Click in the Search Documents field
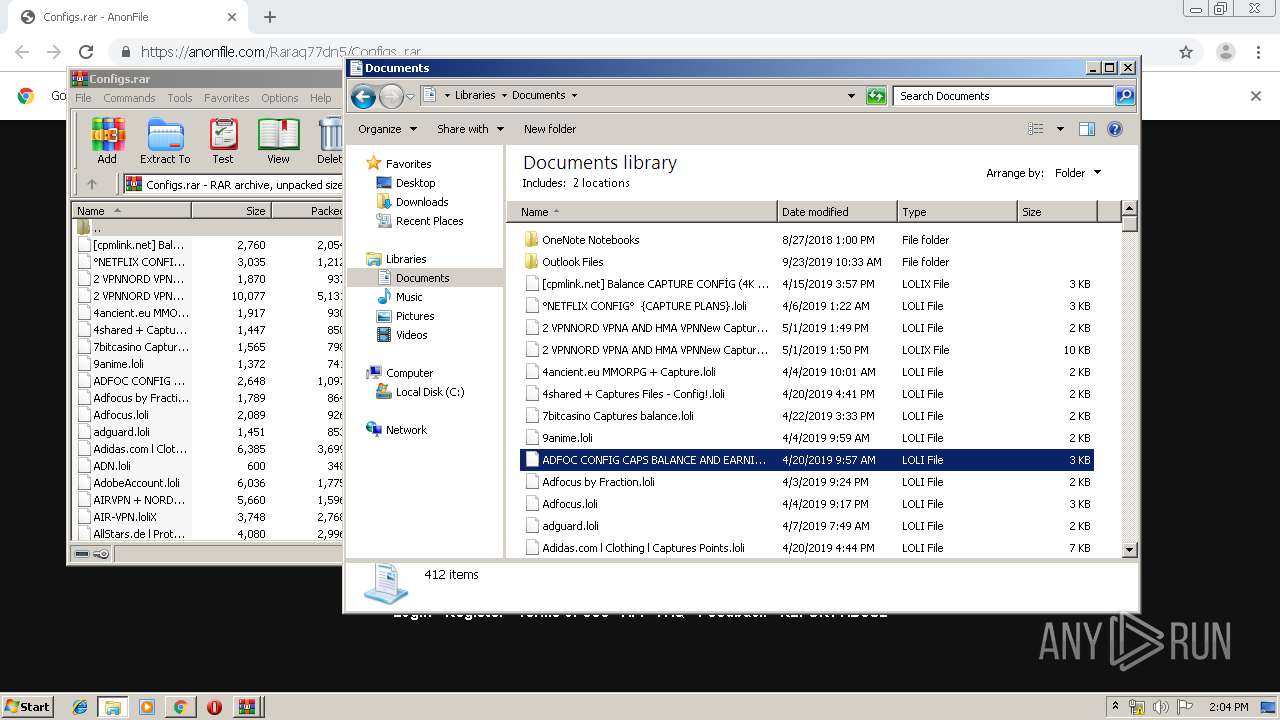Image resolution: width=1280 pixels, height=720 pixels. click(x=1003, y=96)
